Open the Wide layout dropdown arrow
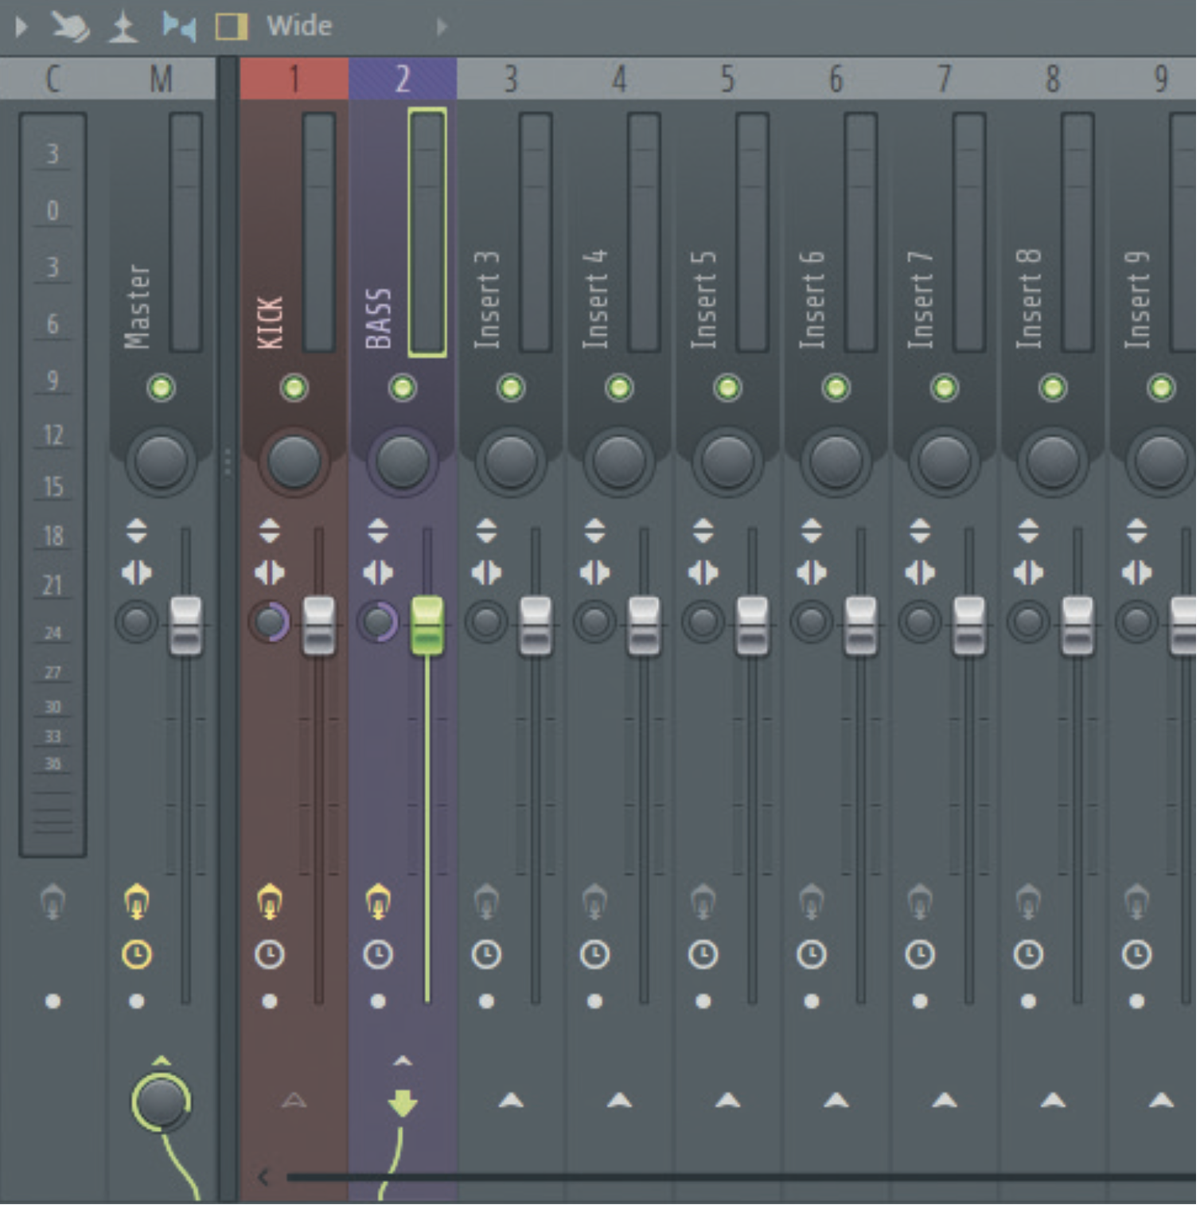 [x=440, y=26]
